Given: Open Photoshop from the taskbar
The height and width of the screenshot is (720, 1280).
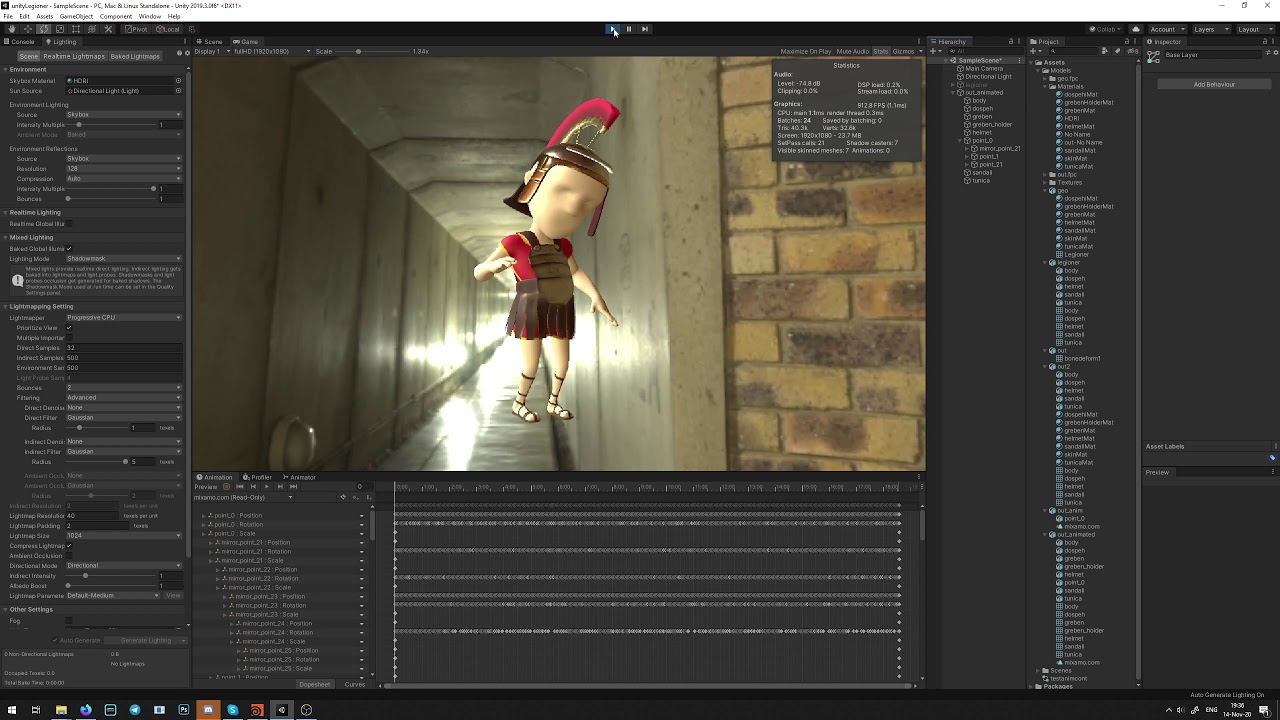Looking at the screenshot, I should [184, 710].
